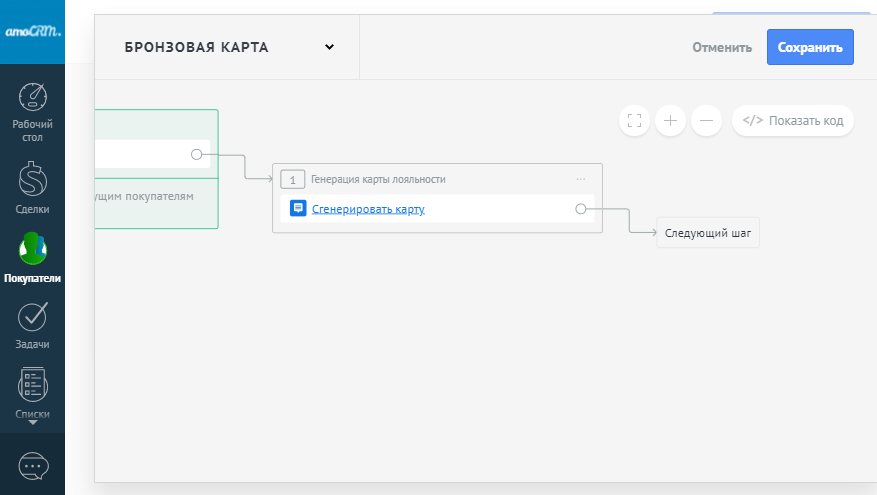
Task: Click Отменить to cancel changes
Action: point(721,47)
